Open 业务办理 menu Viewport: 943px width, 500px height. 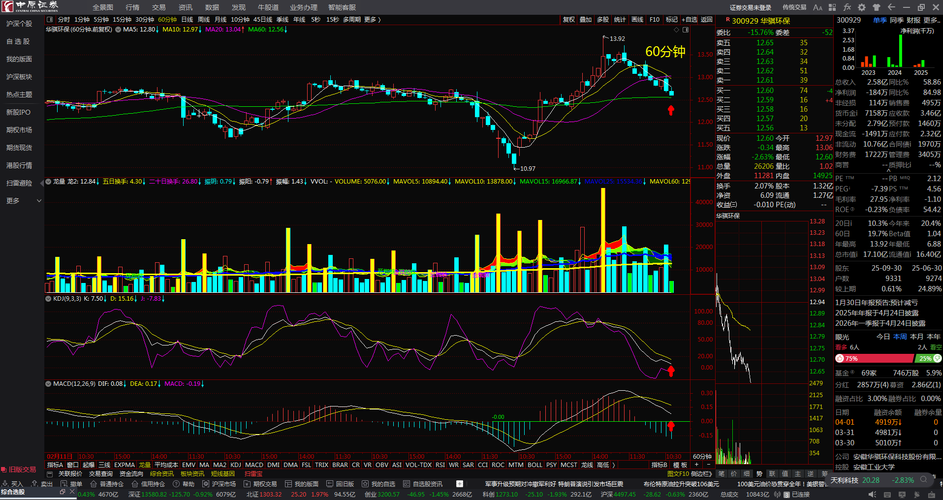(303, 7)
